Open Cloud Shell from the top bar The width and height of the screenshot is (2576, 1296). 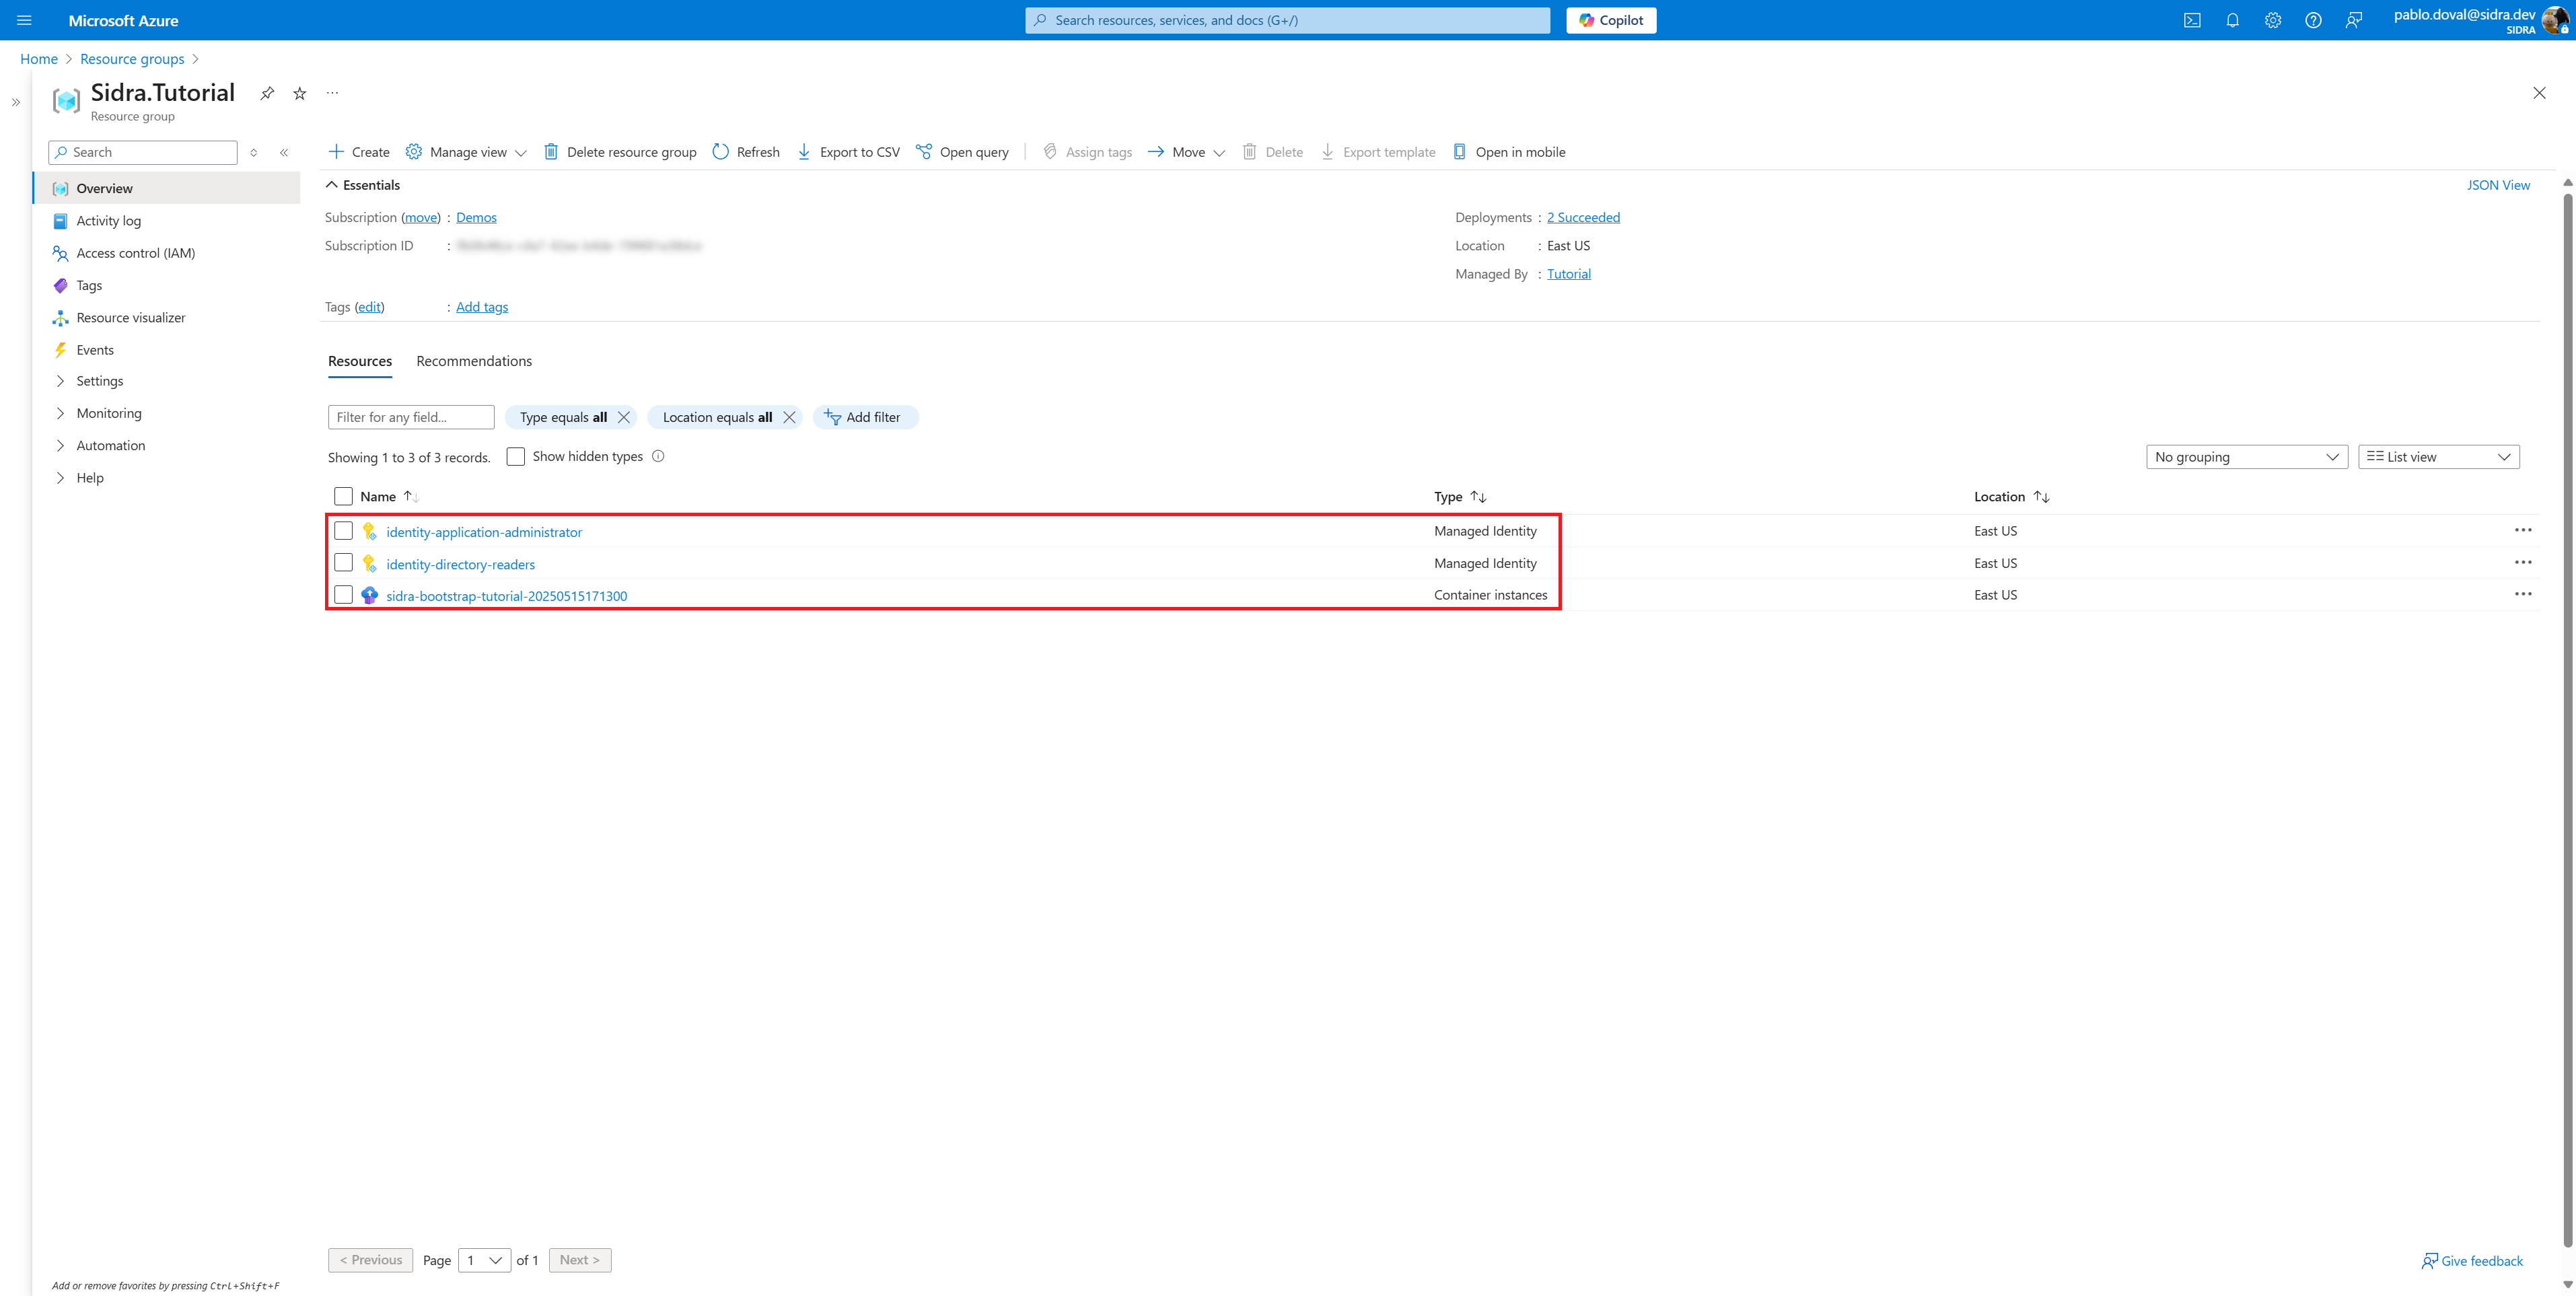tap(2192, 20)
